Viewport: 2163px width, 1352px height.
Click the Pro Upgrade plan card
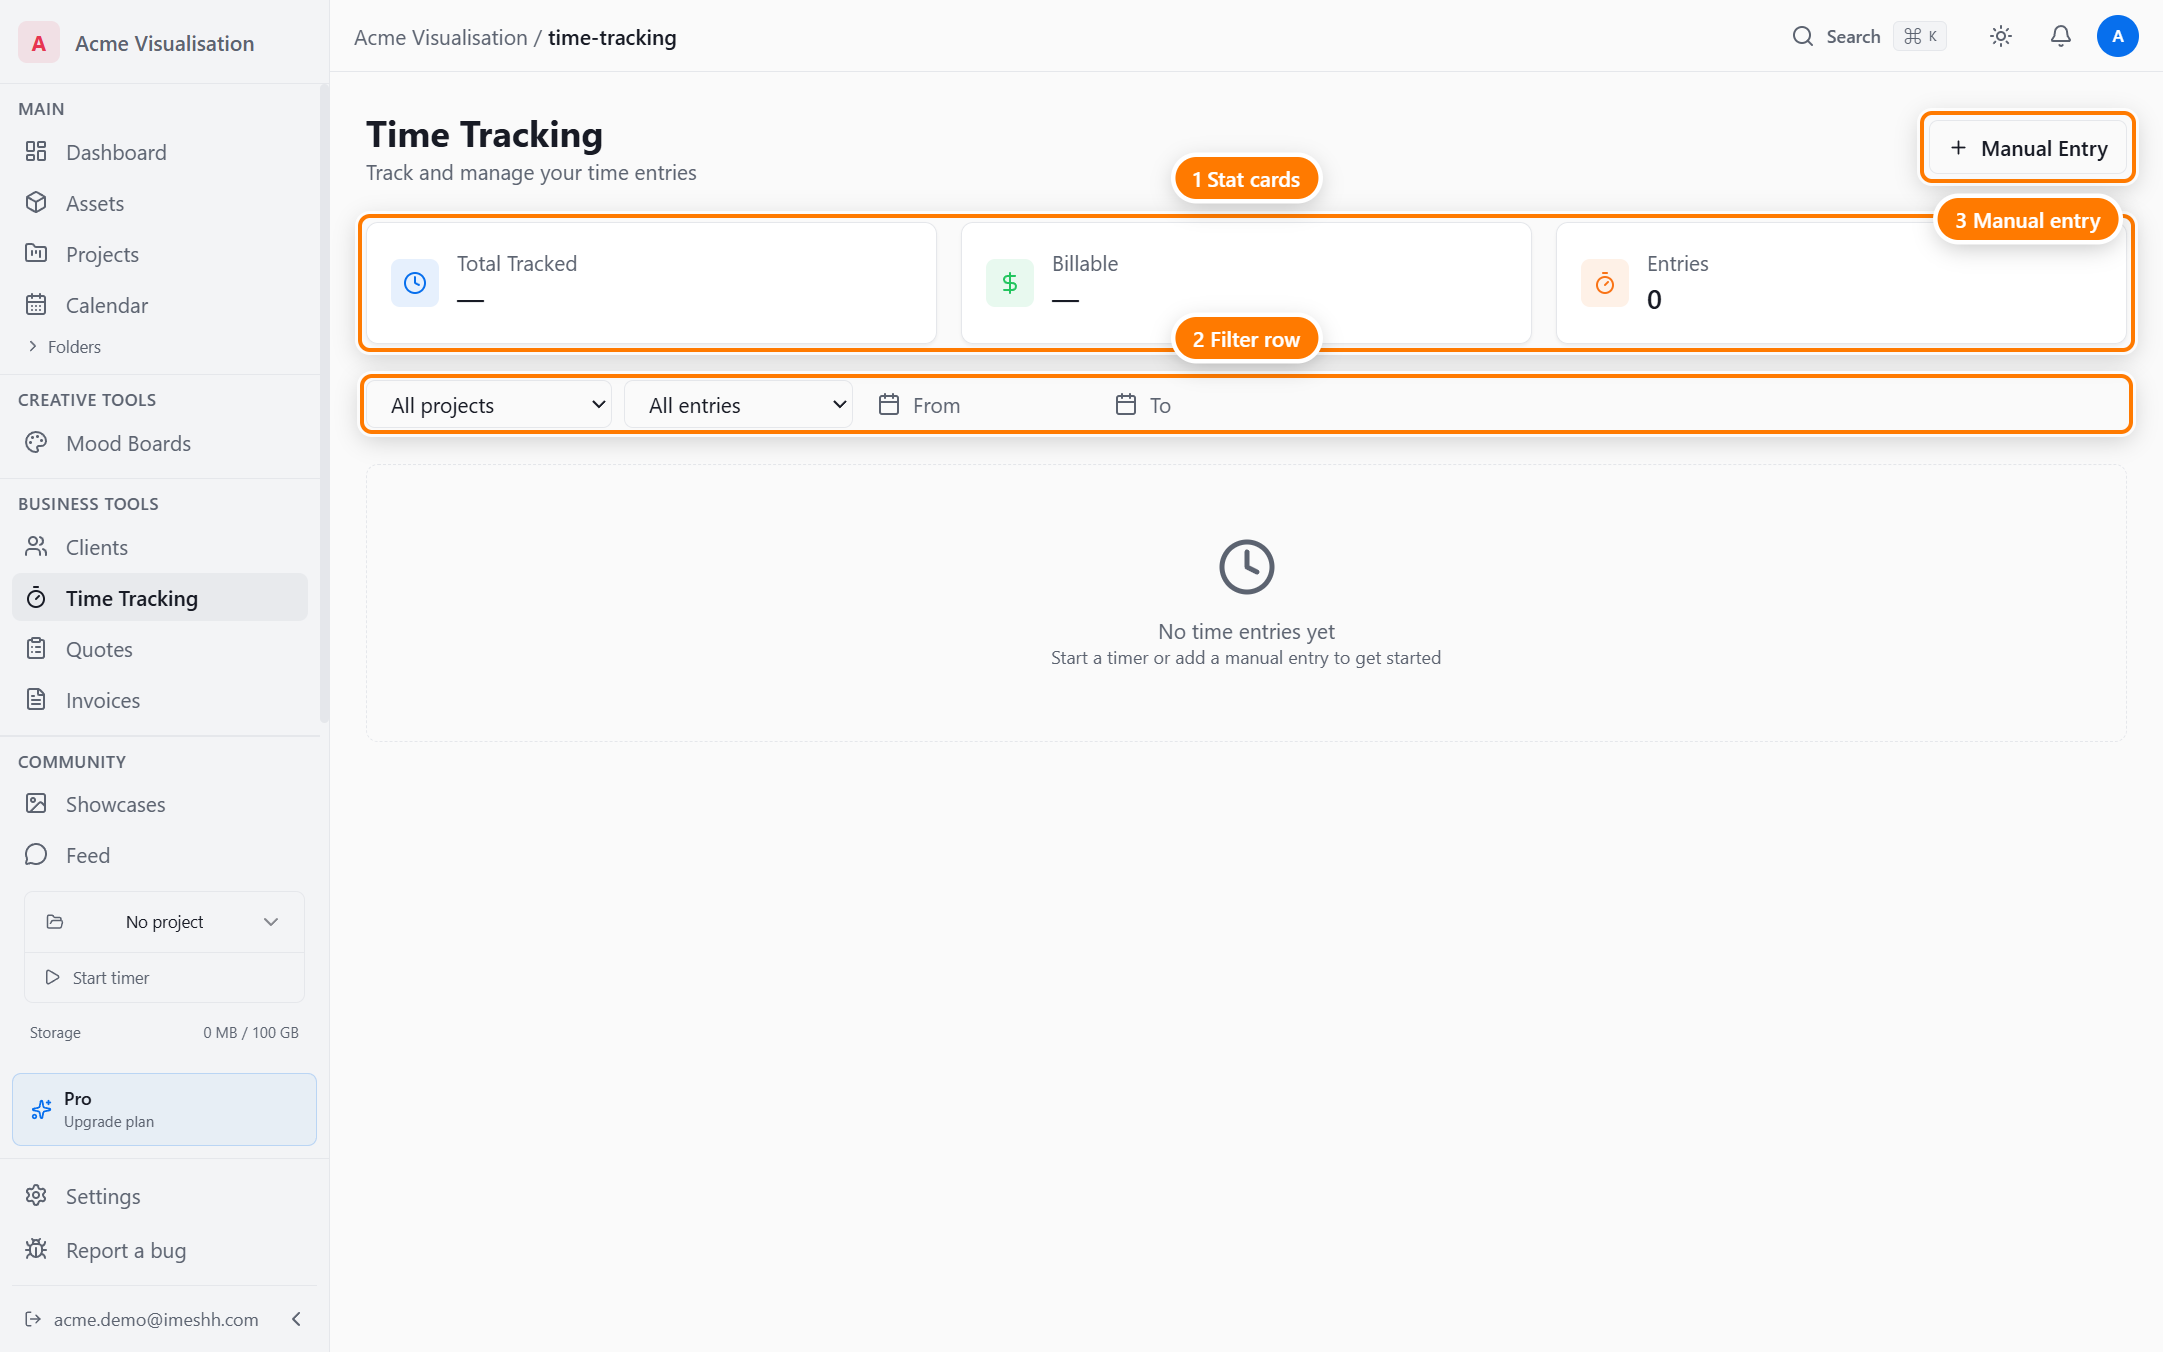point(164,1109)
